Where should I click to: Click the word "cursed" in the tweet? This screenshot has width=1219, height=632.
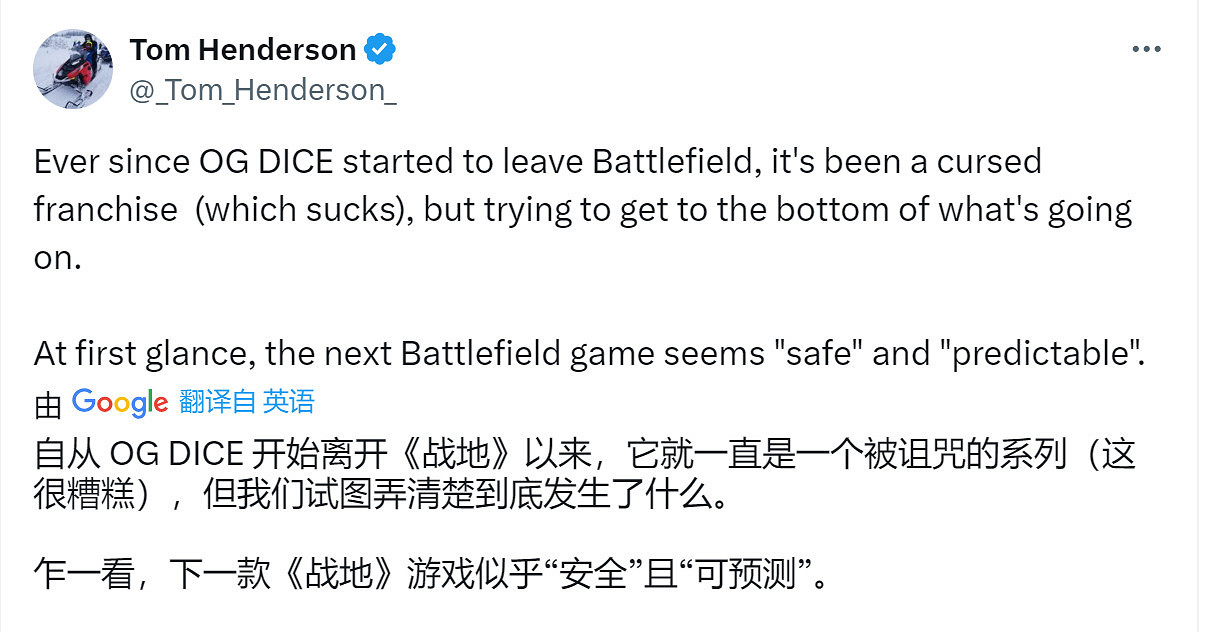960,162
